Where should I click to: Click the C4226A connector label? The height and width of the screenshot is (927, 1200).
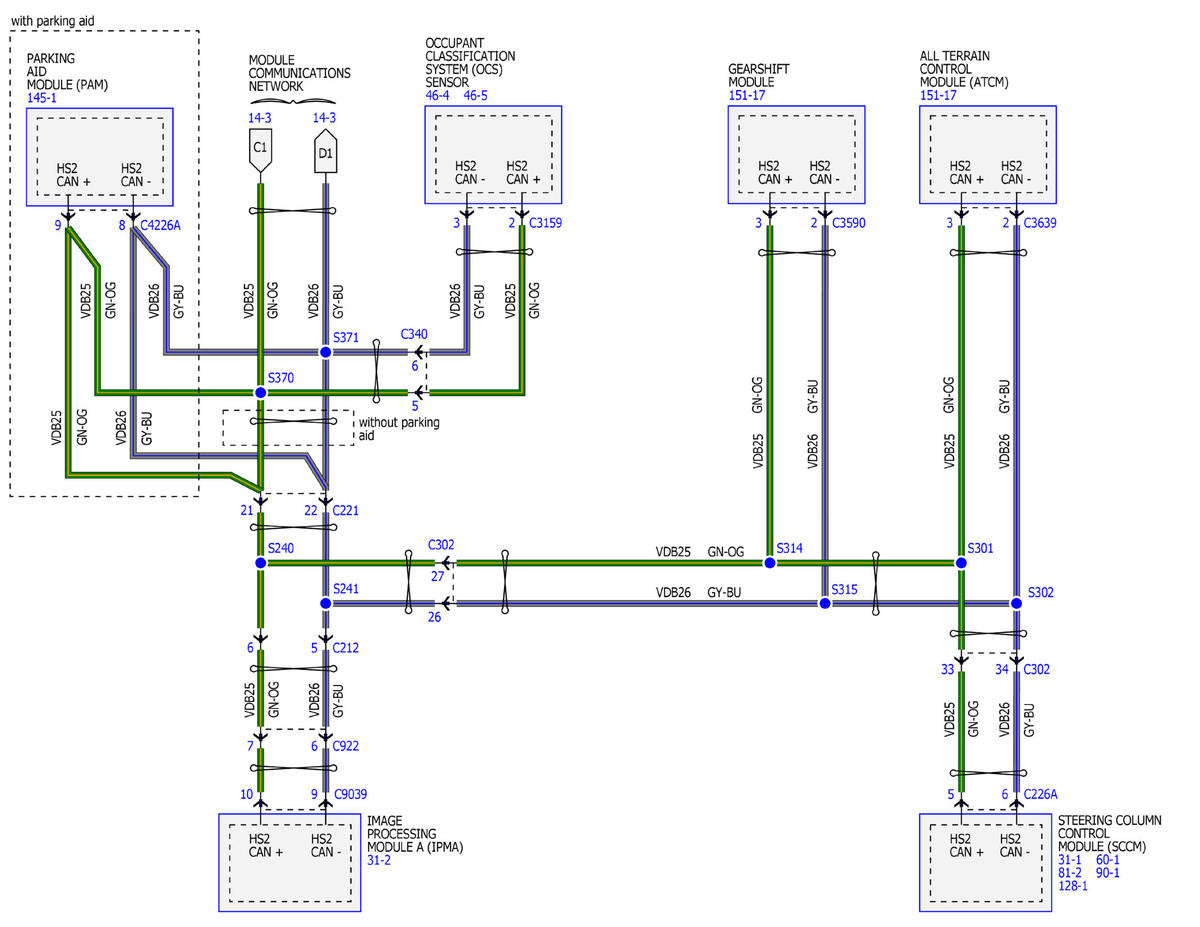point(160,225)
